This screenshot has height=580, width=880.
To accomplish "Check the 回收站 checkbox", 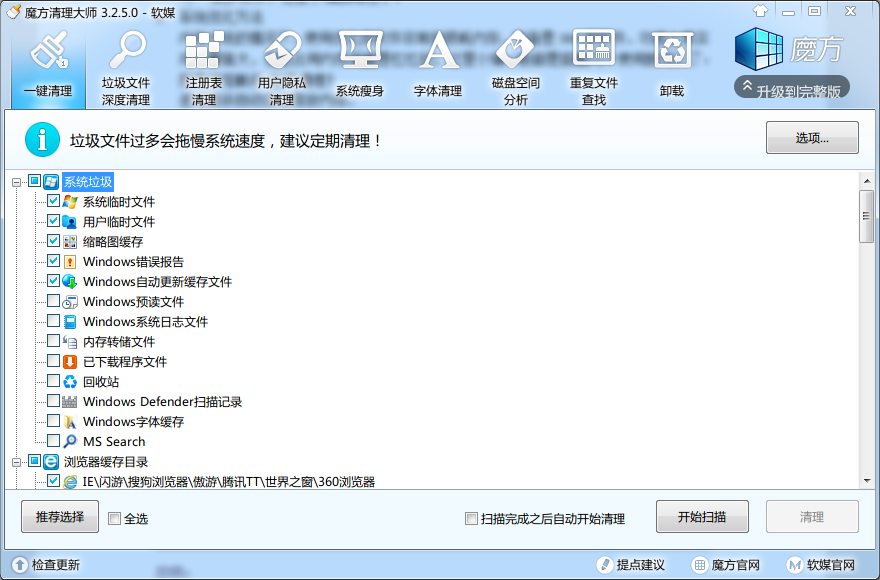I will (x=53, y=381).
